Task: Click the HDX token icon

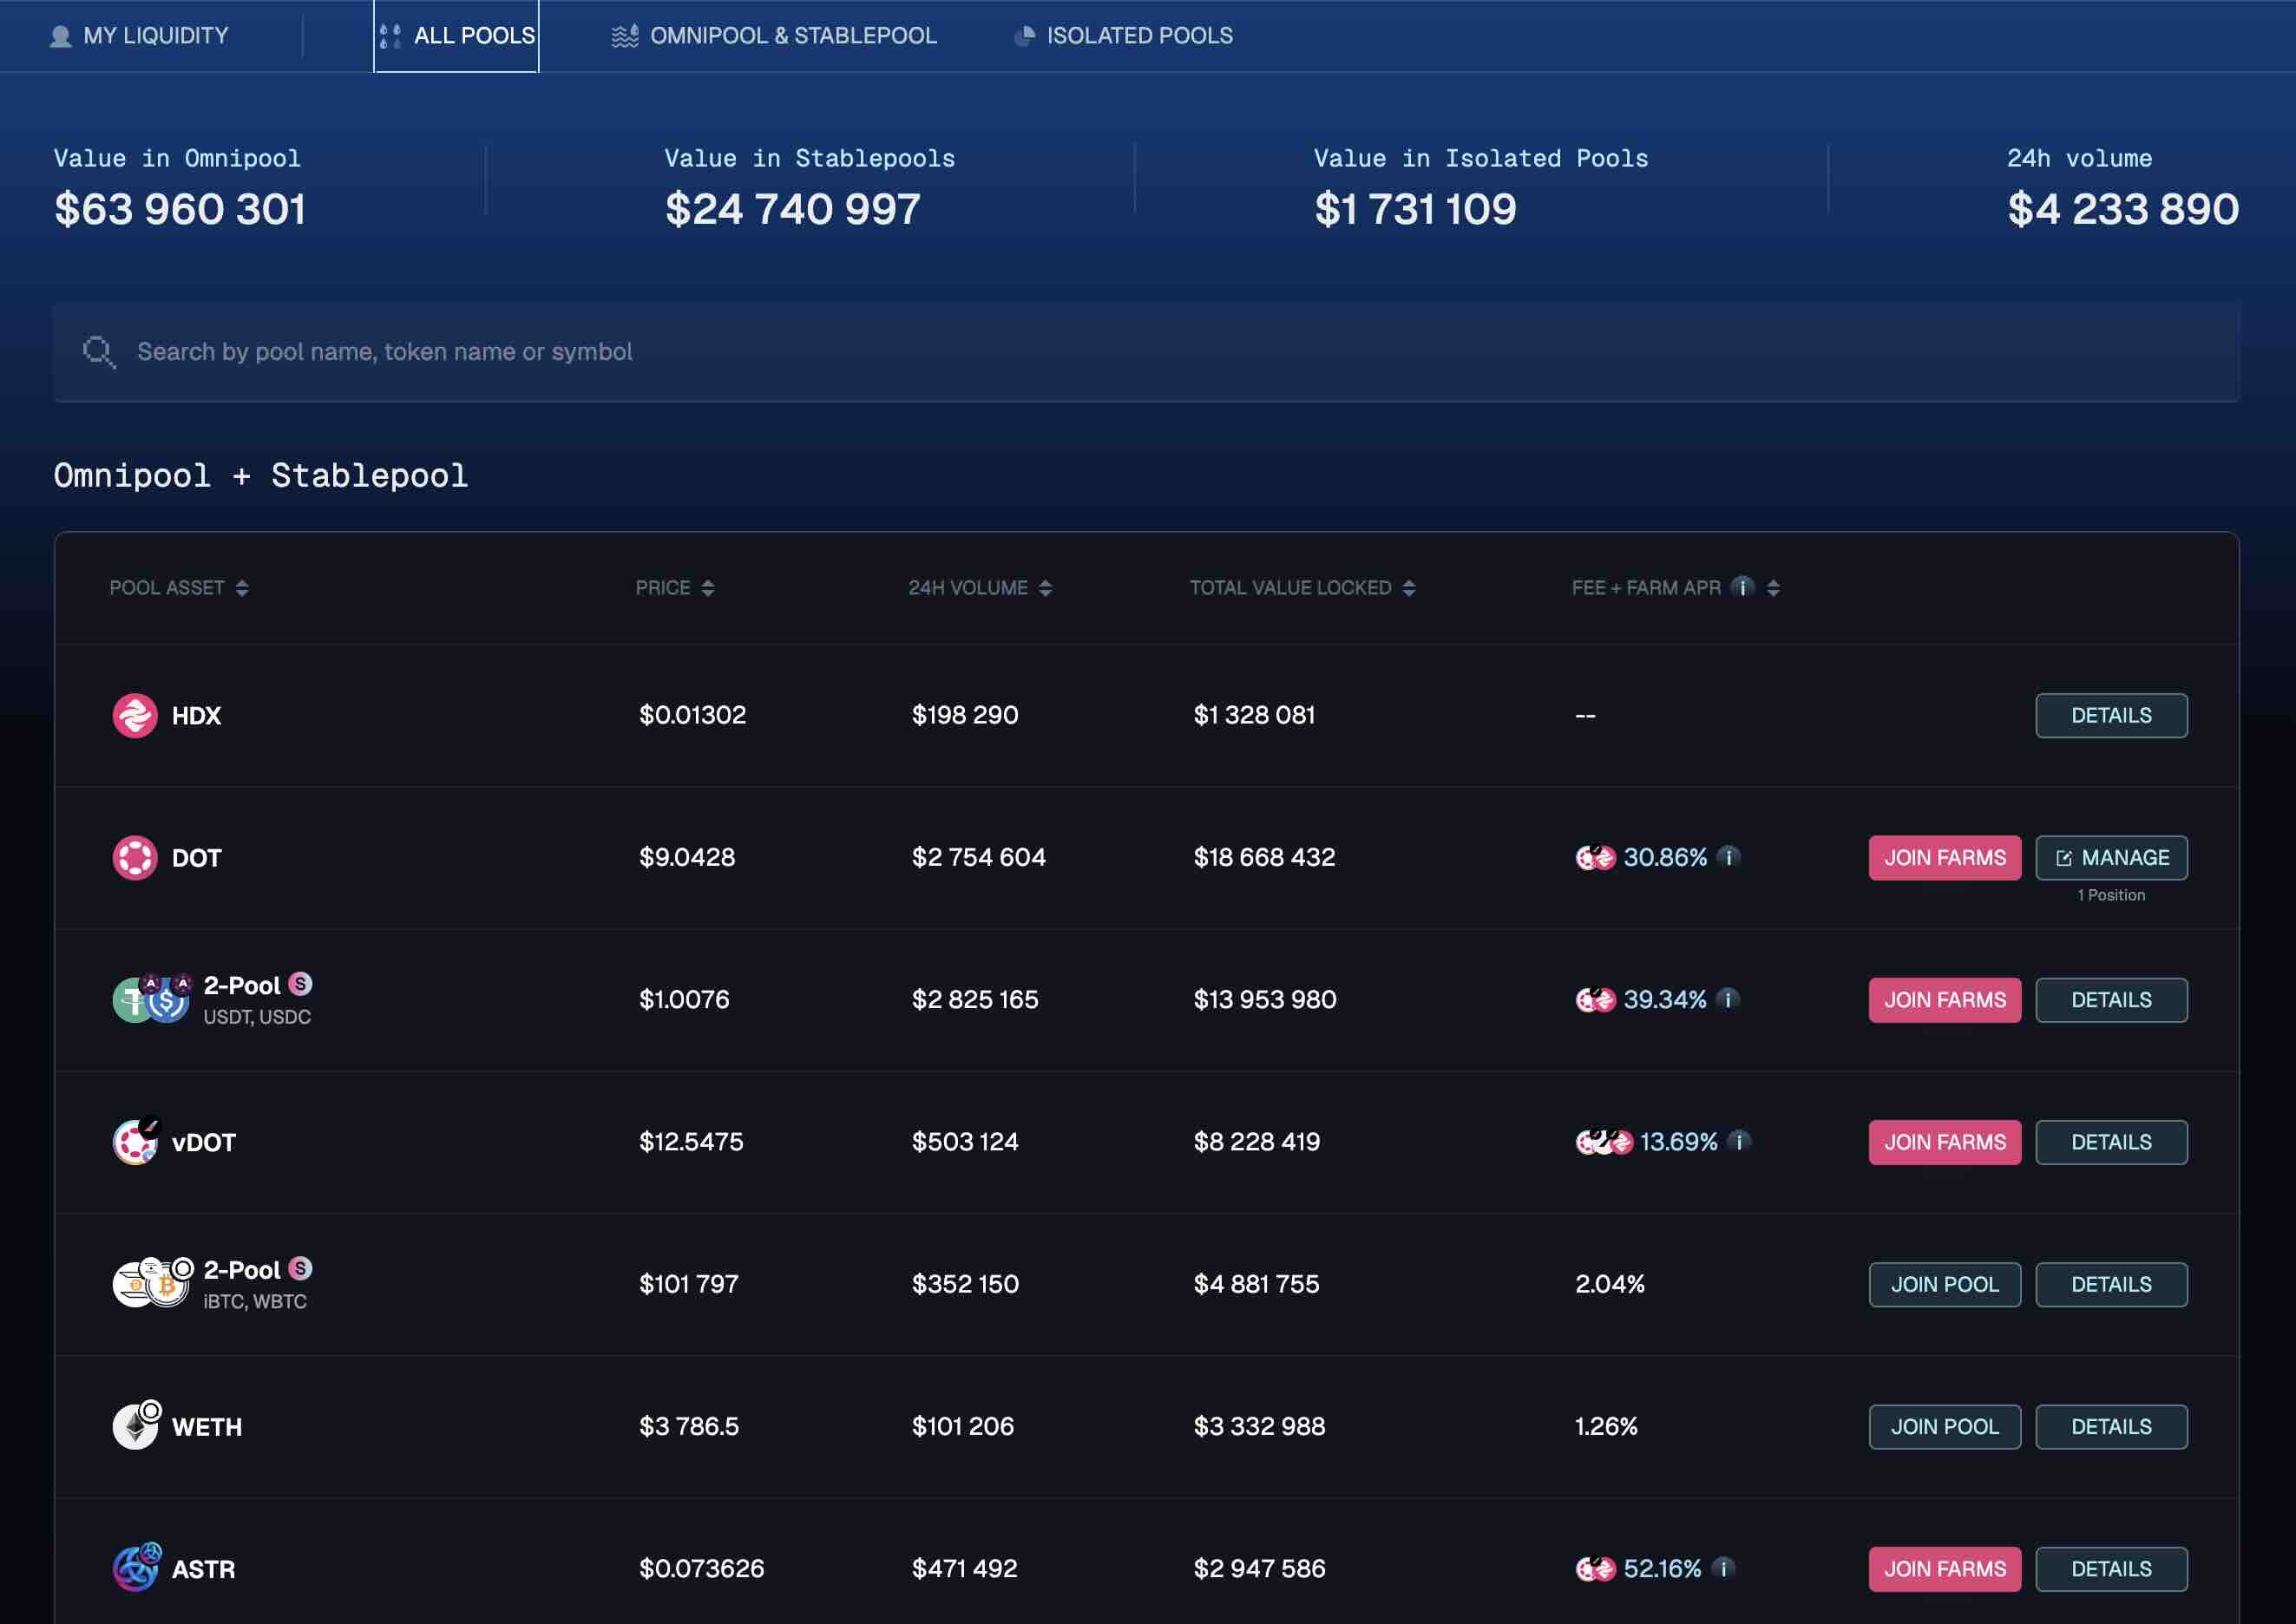Action: click(x=135, y=716)
